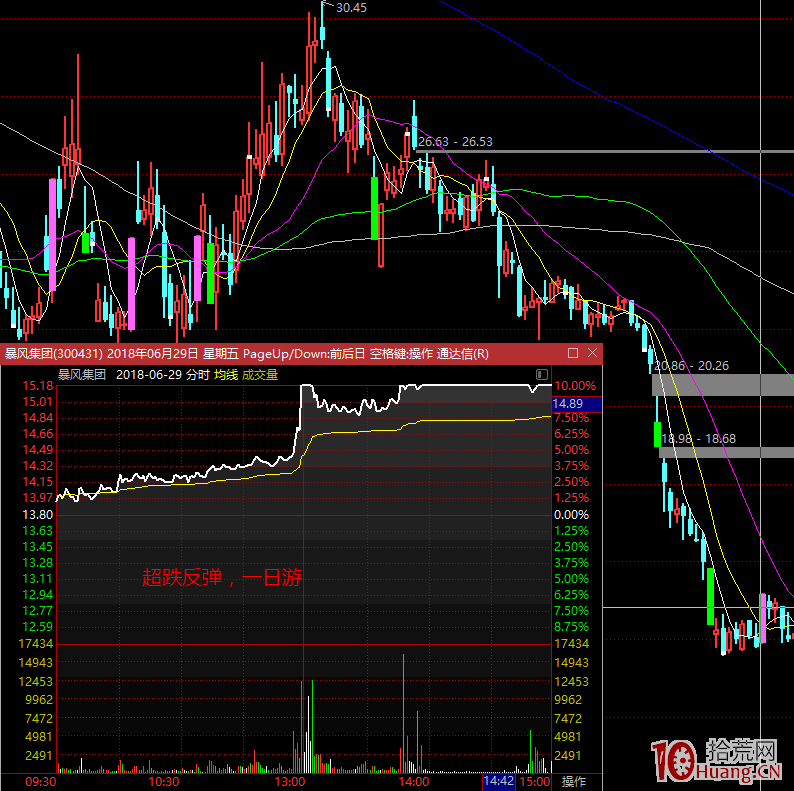Click the 09:30 time axis label
This screenshot has width=794, height=791.
click(x=41, y=782)
